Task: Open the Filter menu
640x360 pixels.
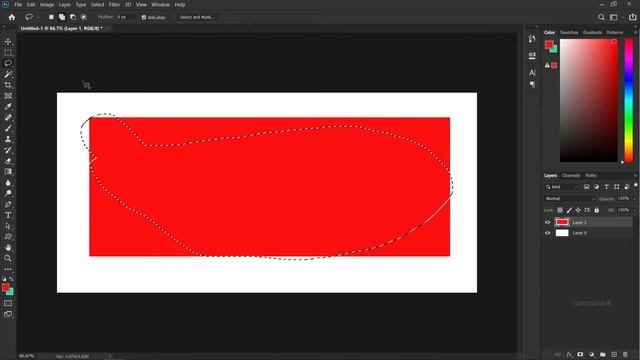Action: tap(114, 4)
